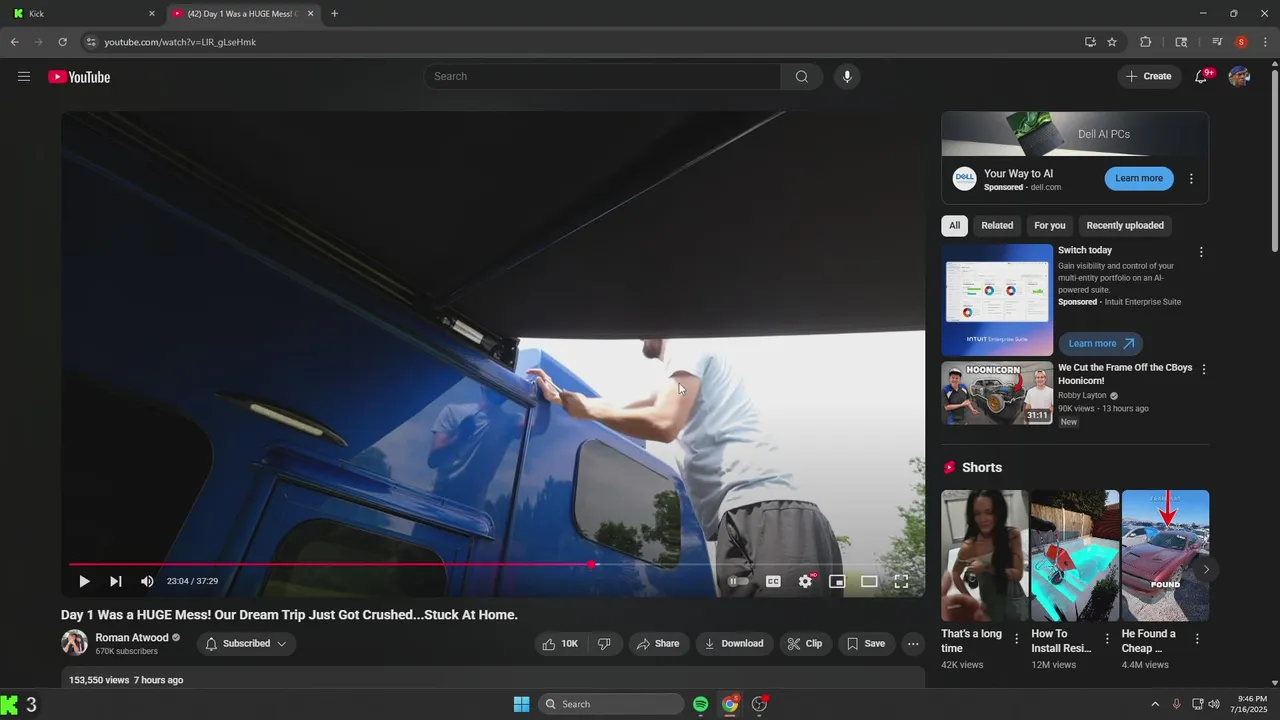This screenshot has height=720, width=1280.
Task: Switch to theater mode
Action: click(x=869, y=581)
